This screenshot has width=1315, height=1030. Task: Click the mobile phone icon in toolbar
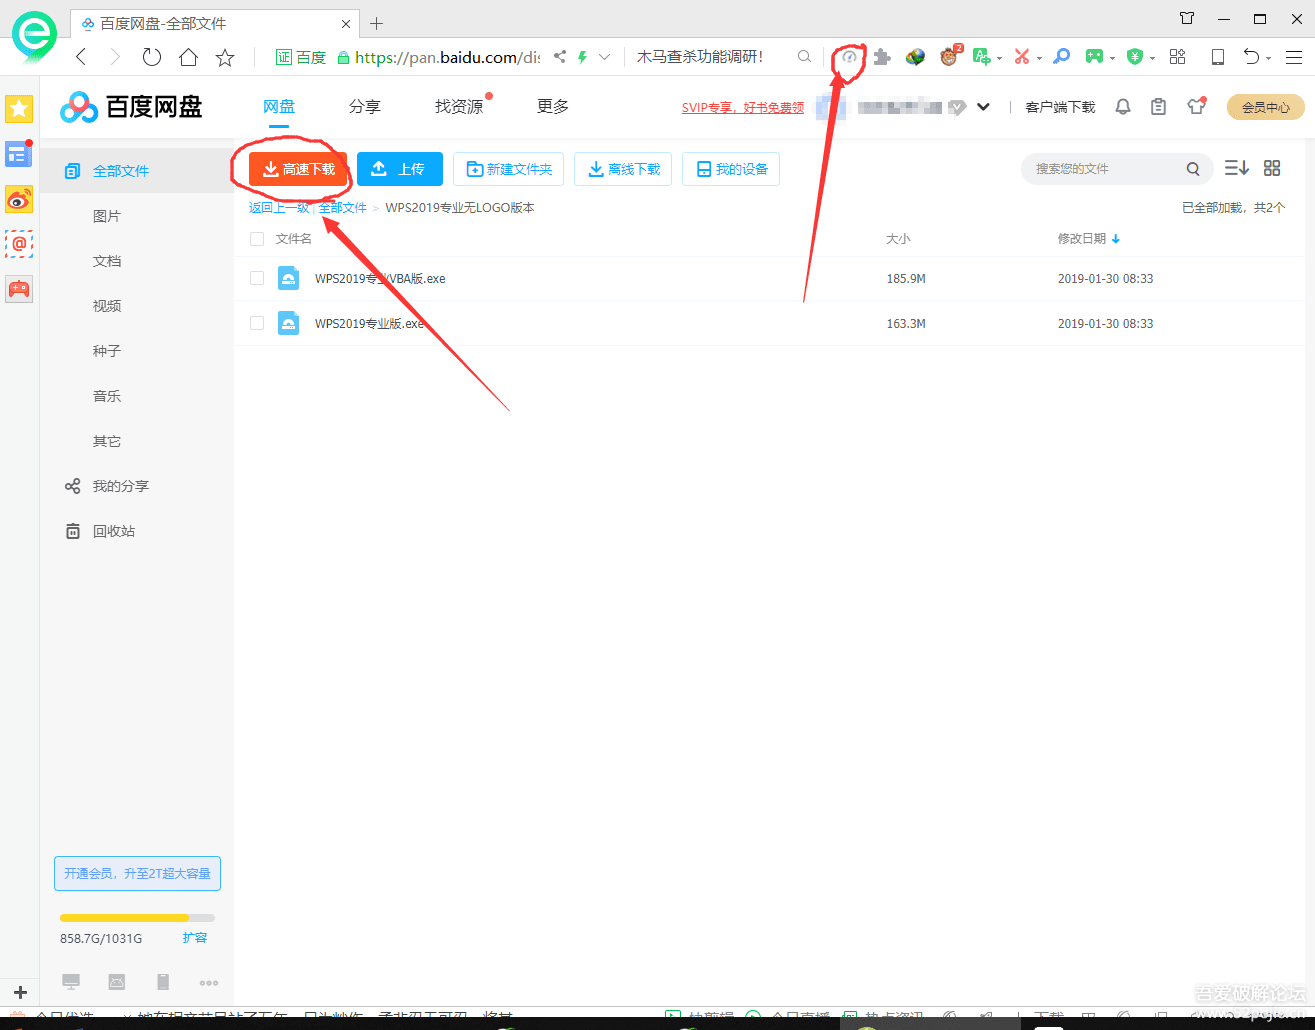[x=1218, y=57]
